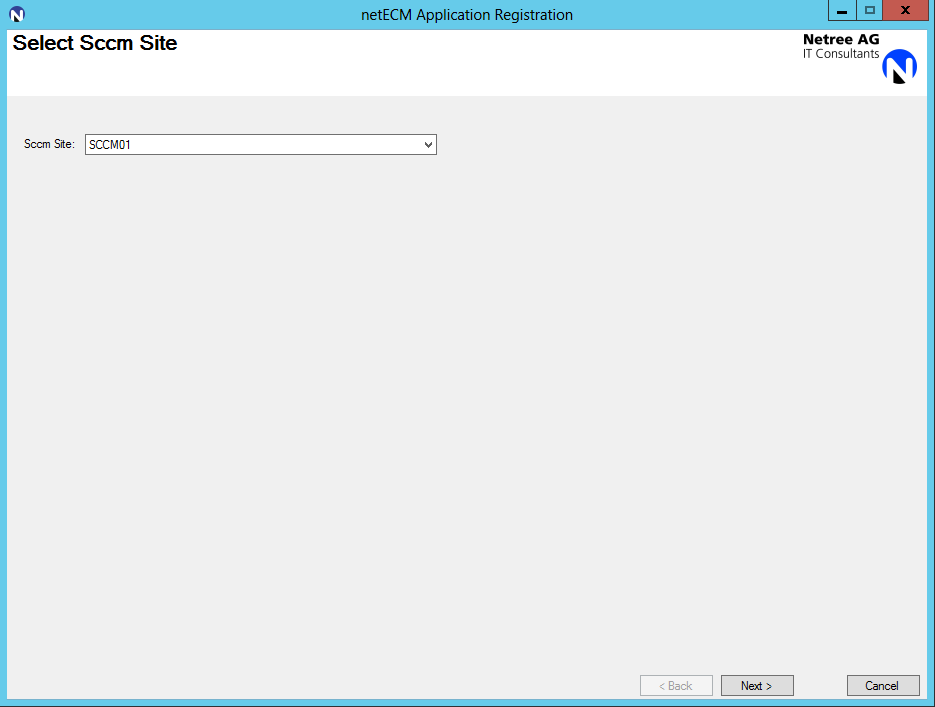Screen dimensions: 935x707
Task: Click the greyed-out < Back button
Action: [x=676, y=686]
